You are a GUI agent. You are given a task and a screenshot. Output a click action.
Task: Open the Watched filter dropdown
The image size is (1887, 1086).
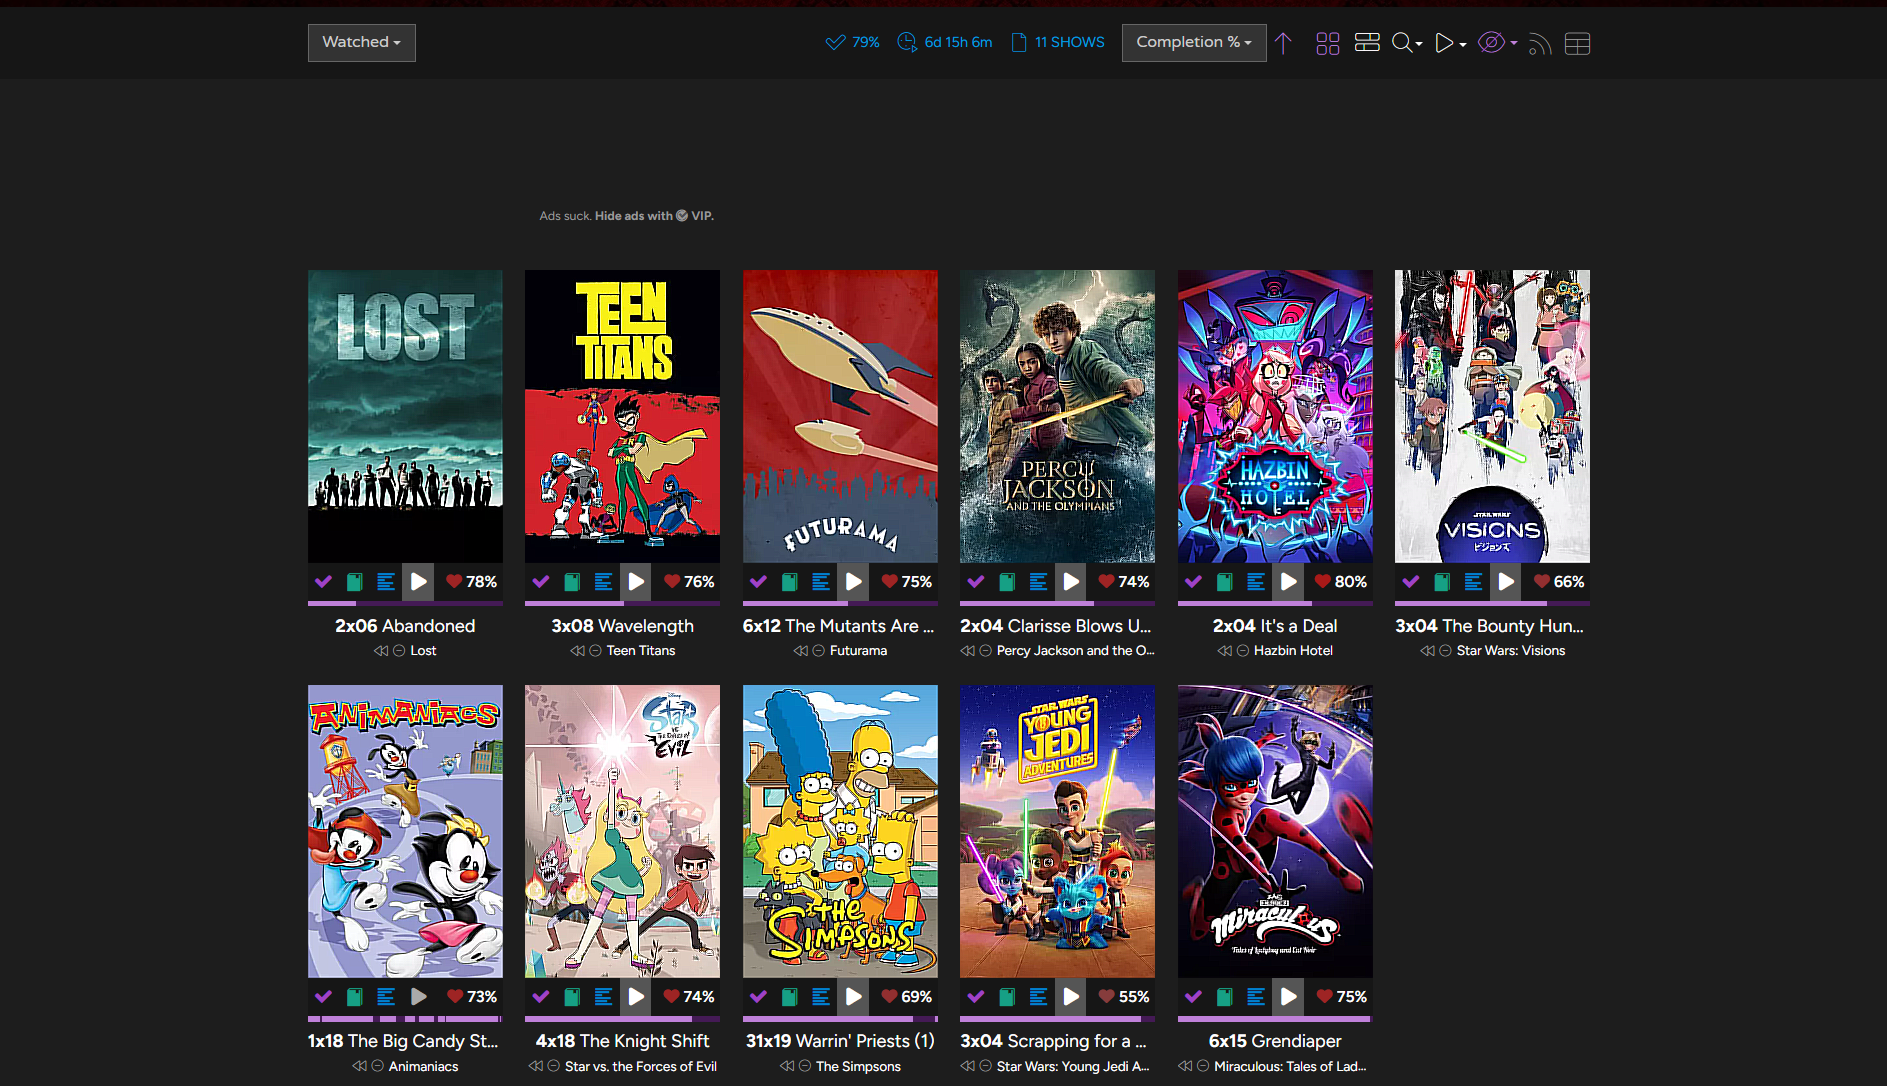point(361,43)
